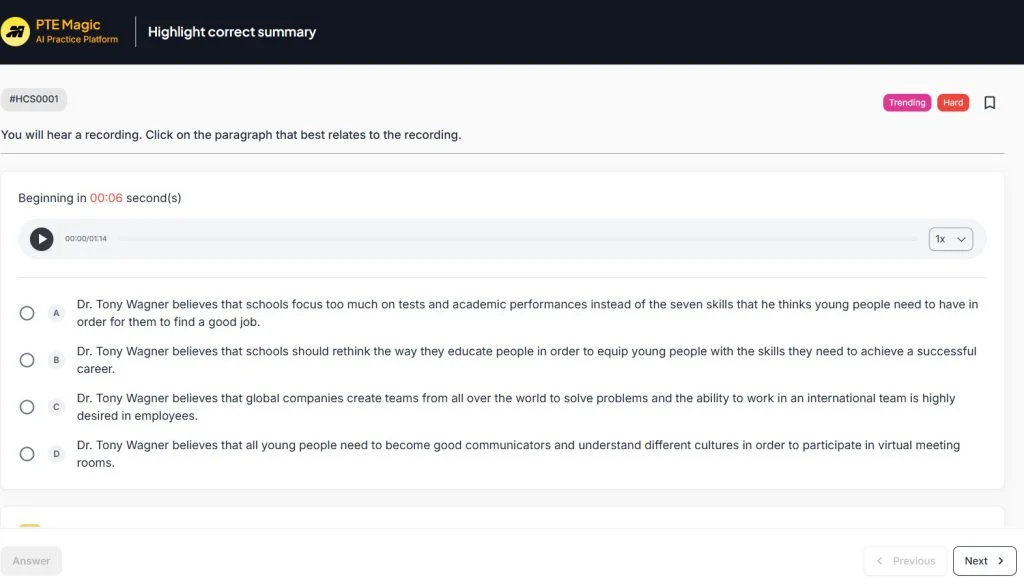Click the letter C option badge
Image resolution: width=1024 pixels, height=588 pixels.
(x=57, y=407)
